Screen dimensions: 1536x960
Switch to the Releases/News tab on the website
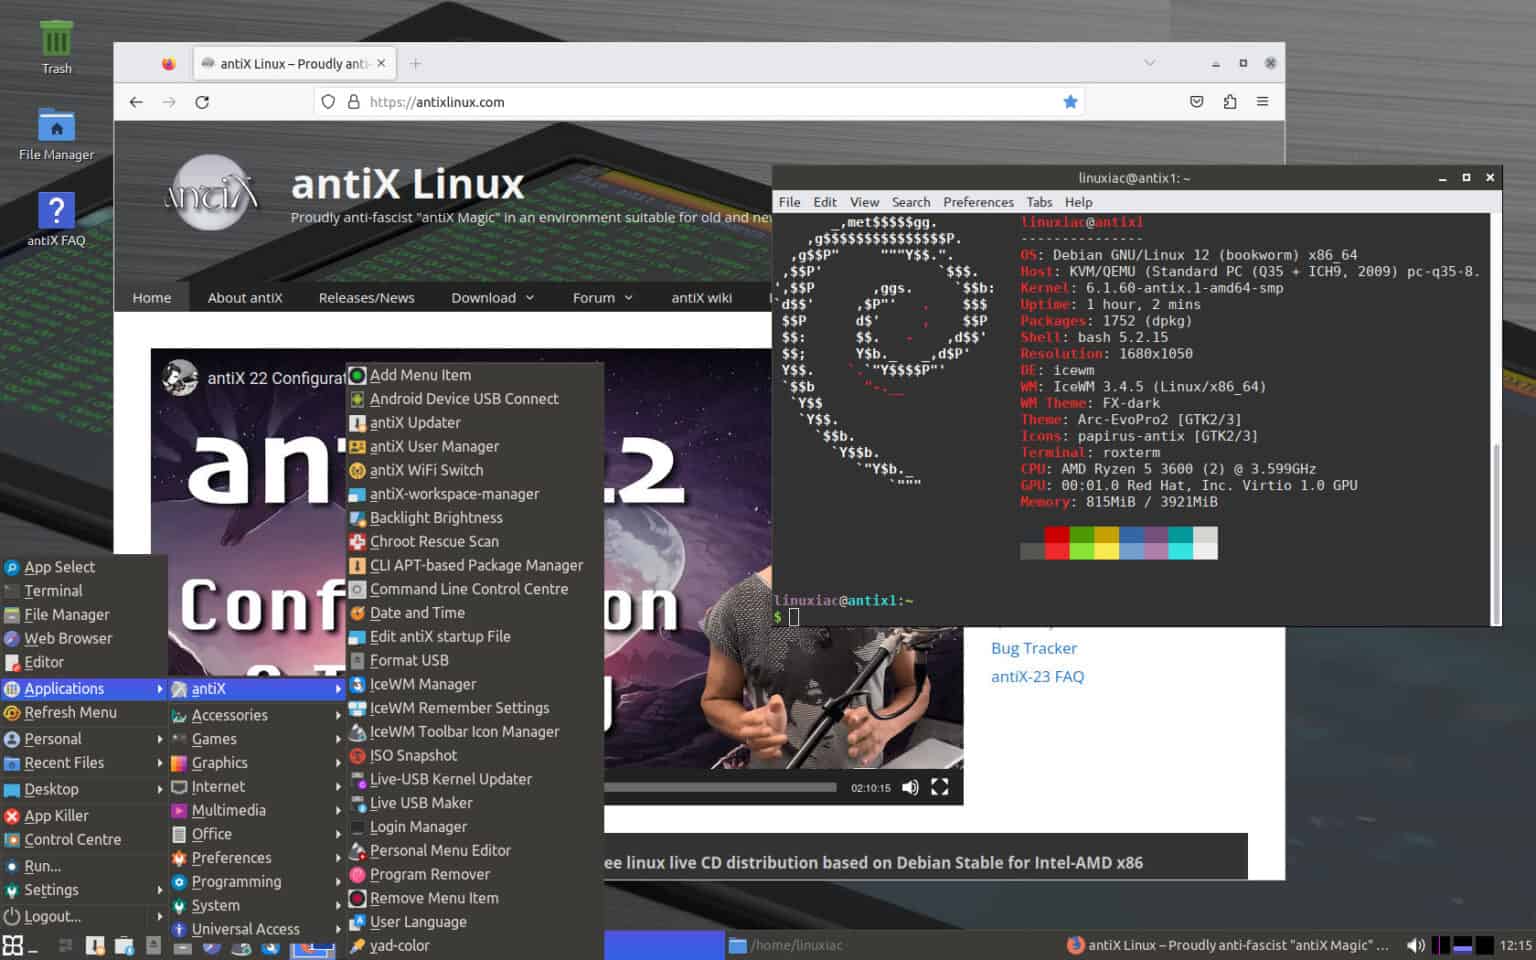[x=366, y=296]
